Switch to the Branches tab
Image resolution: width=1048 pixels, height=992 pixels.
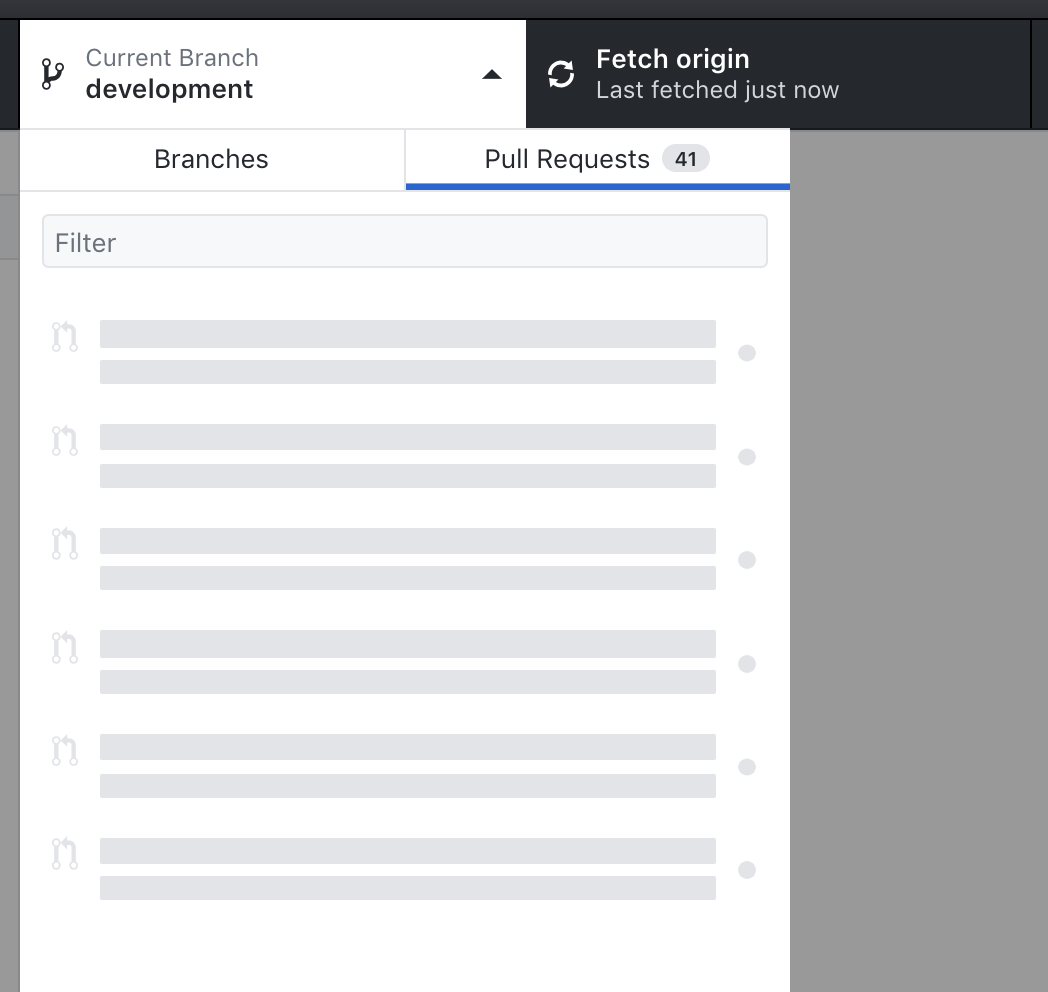[x=212, y=160]
